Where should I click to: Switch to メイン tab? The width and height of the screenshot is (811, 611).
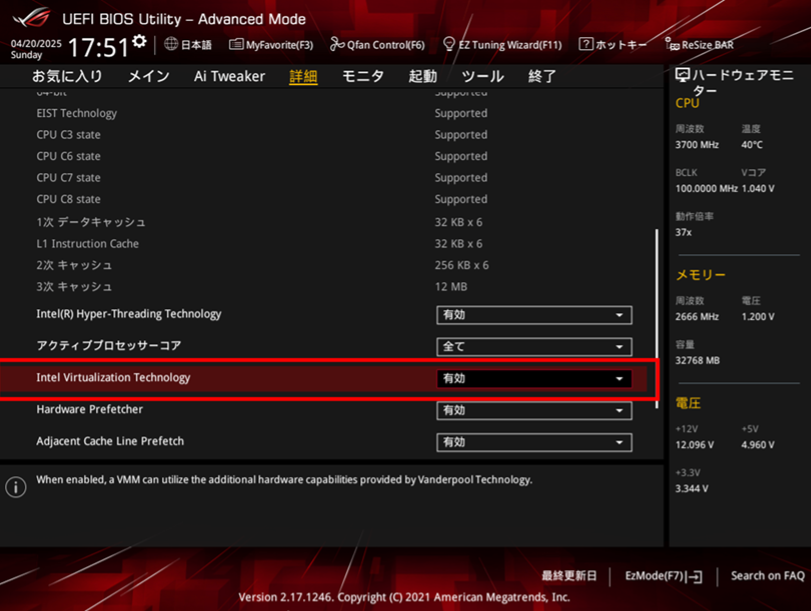tap(148, 77)
